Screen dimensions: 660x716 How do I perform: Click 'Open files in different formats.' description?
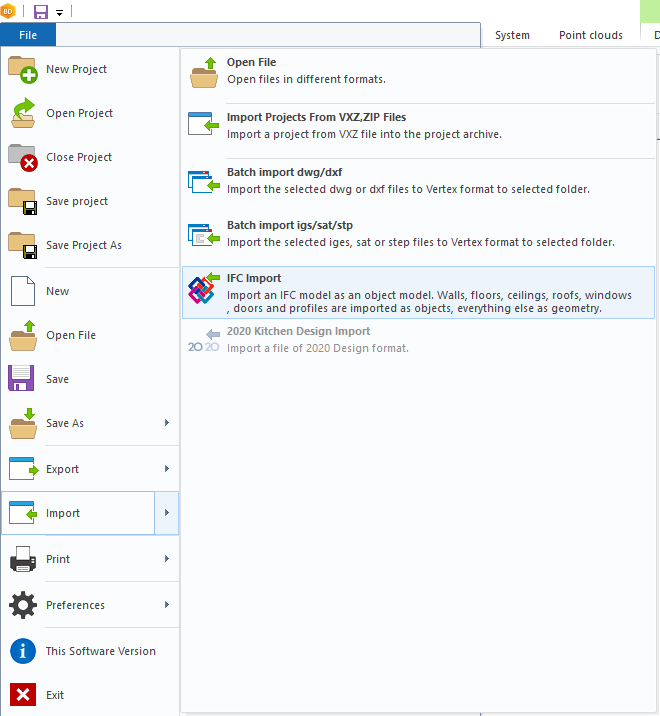[x=306, y=79]
